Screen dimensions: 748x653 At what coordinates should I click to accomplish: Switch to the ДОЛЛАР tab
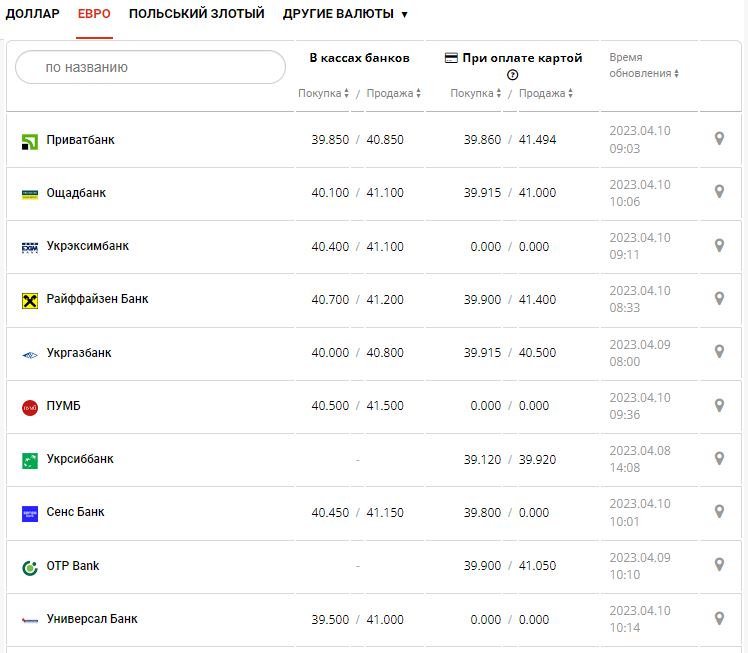tap(32, 14)
